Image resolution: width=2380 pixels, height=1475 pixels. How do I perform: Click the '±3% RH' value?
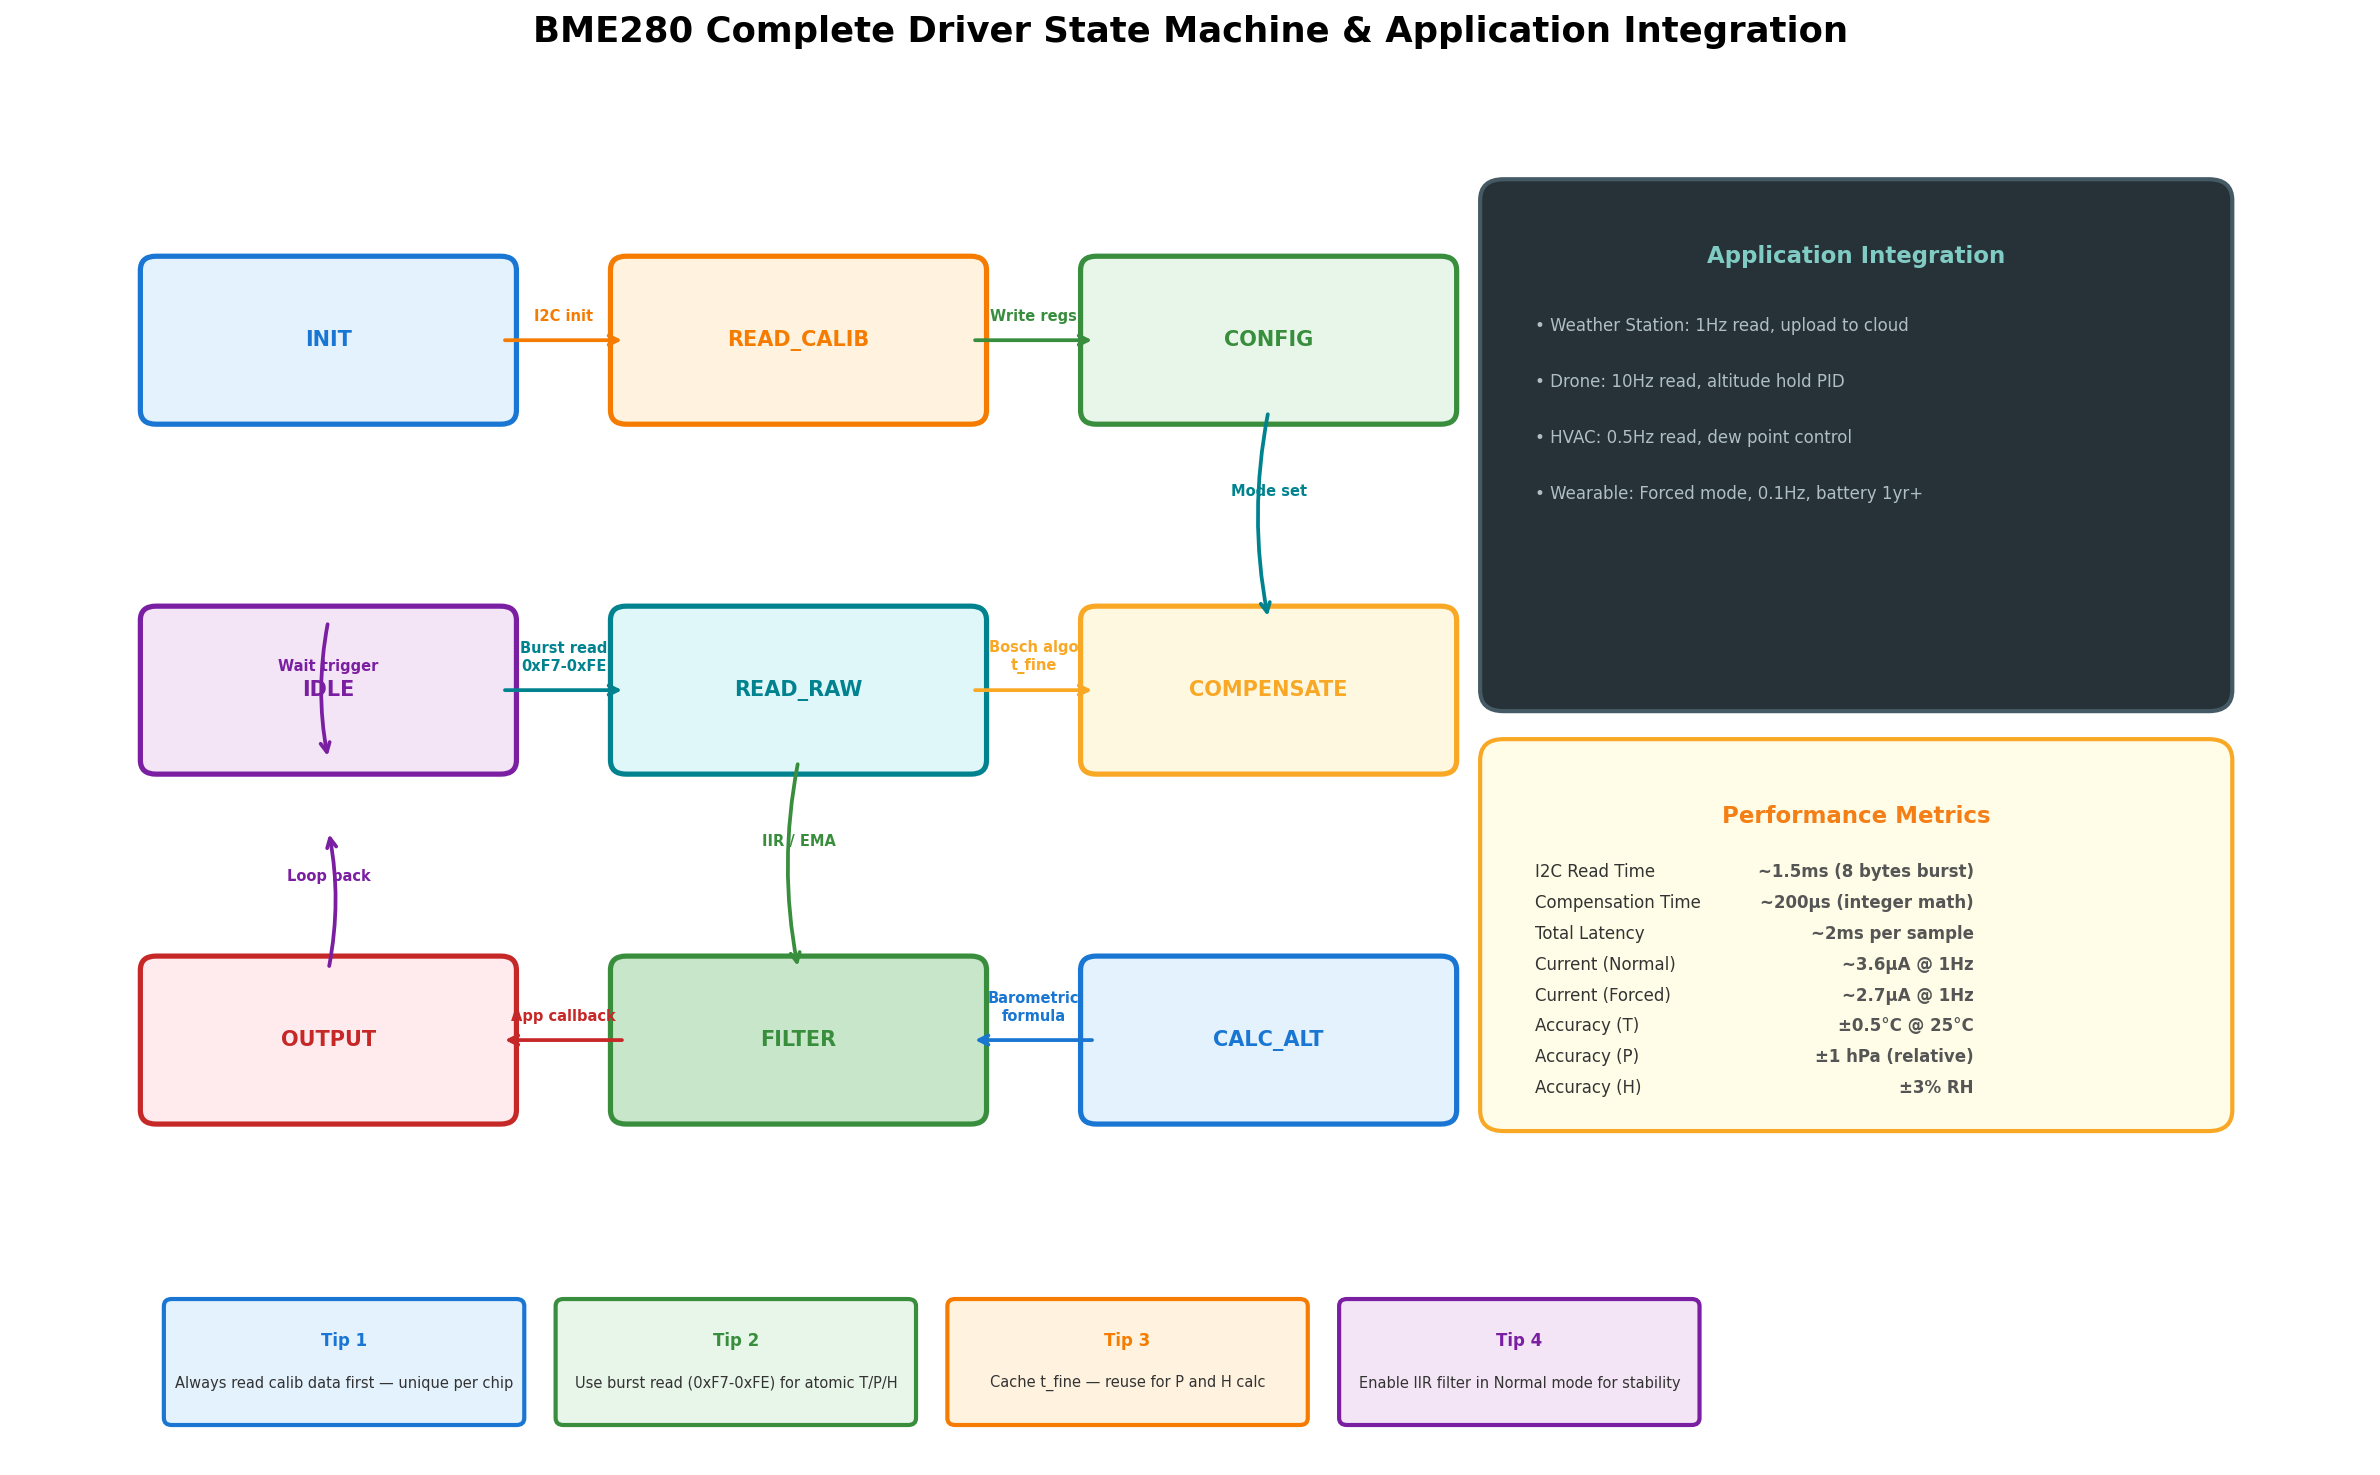(x=1936, y=1088)
